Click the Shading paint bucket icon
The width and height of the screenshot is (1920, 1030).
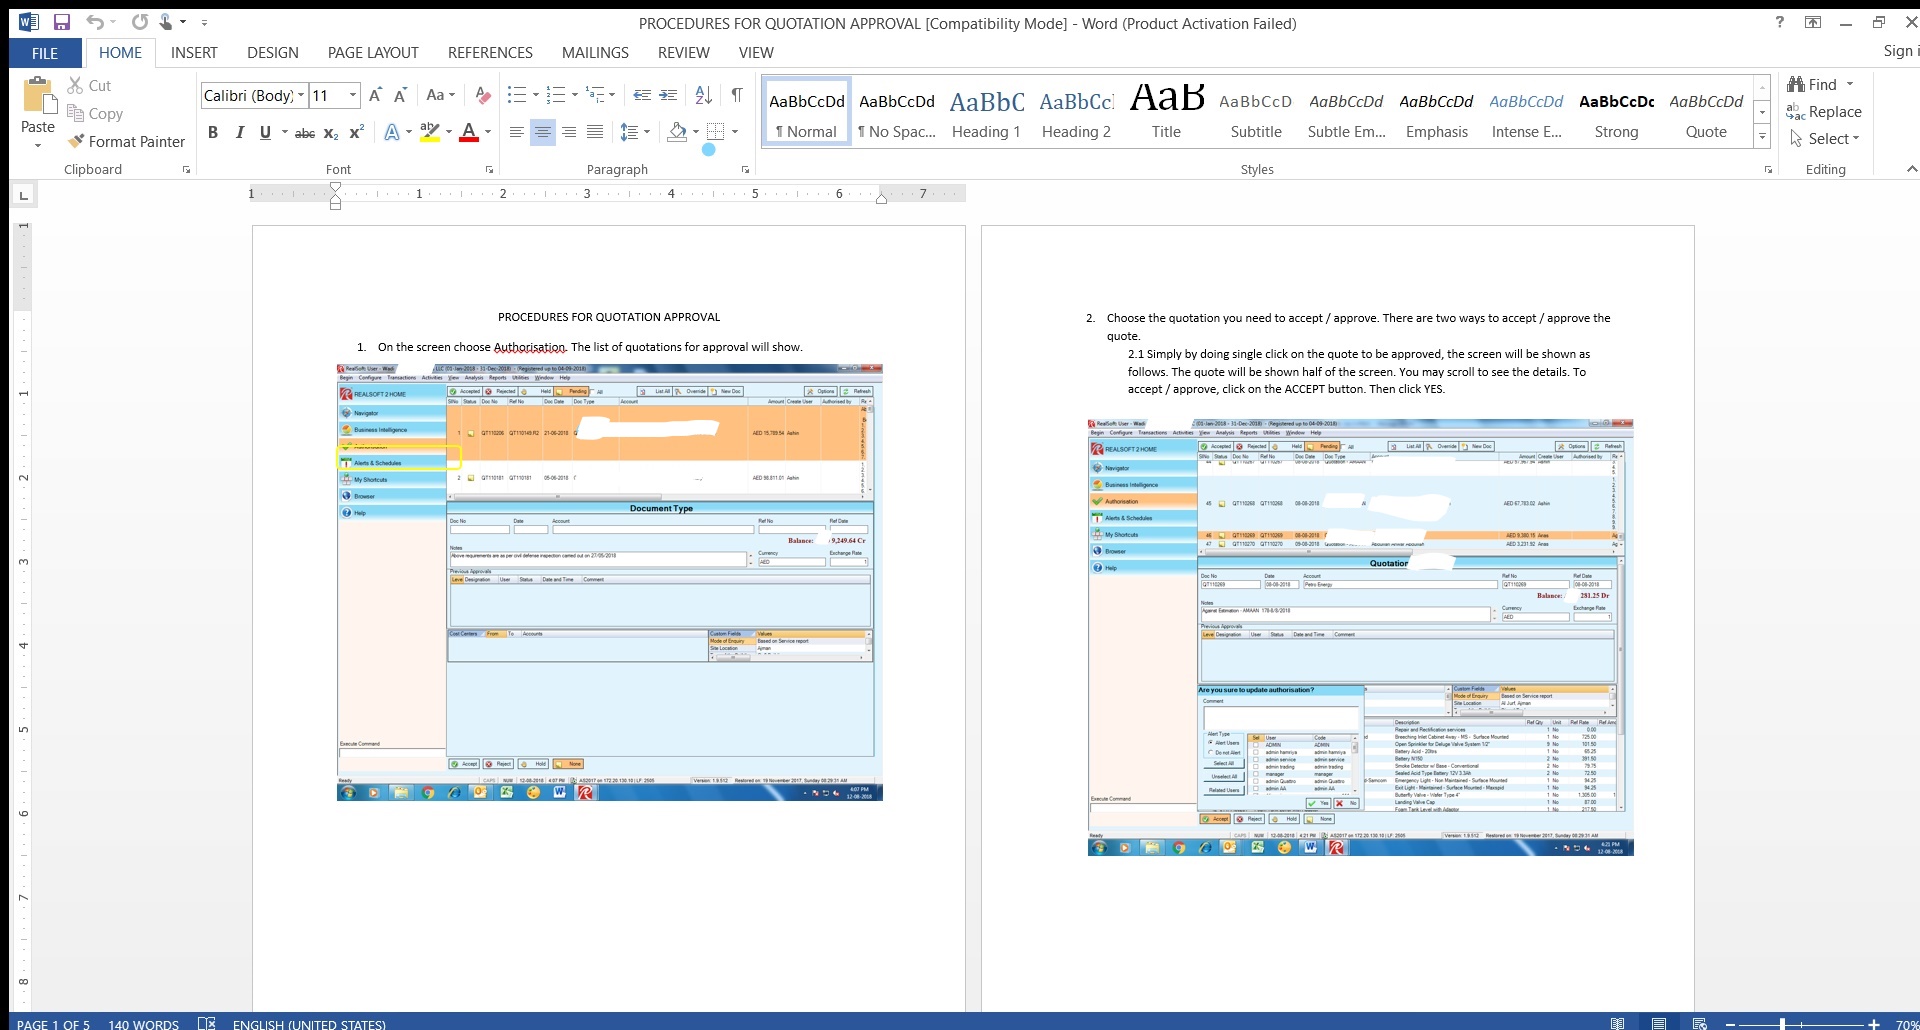pos(677,132)
